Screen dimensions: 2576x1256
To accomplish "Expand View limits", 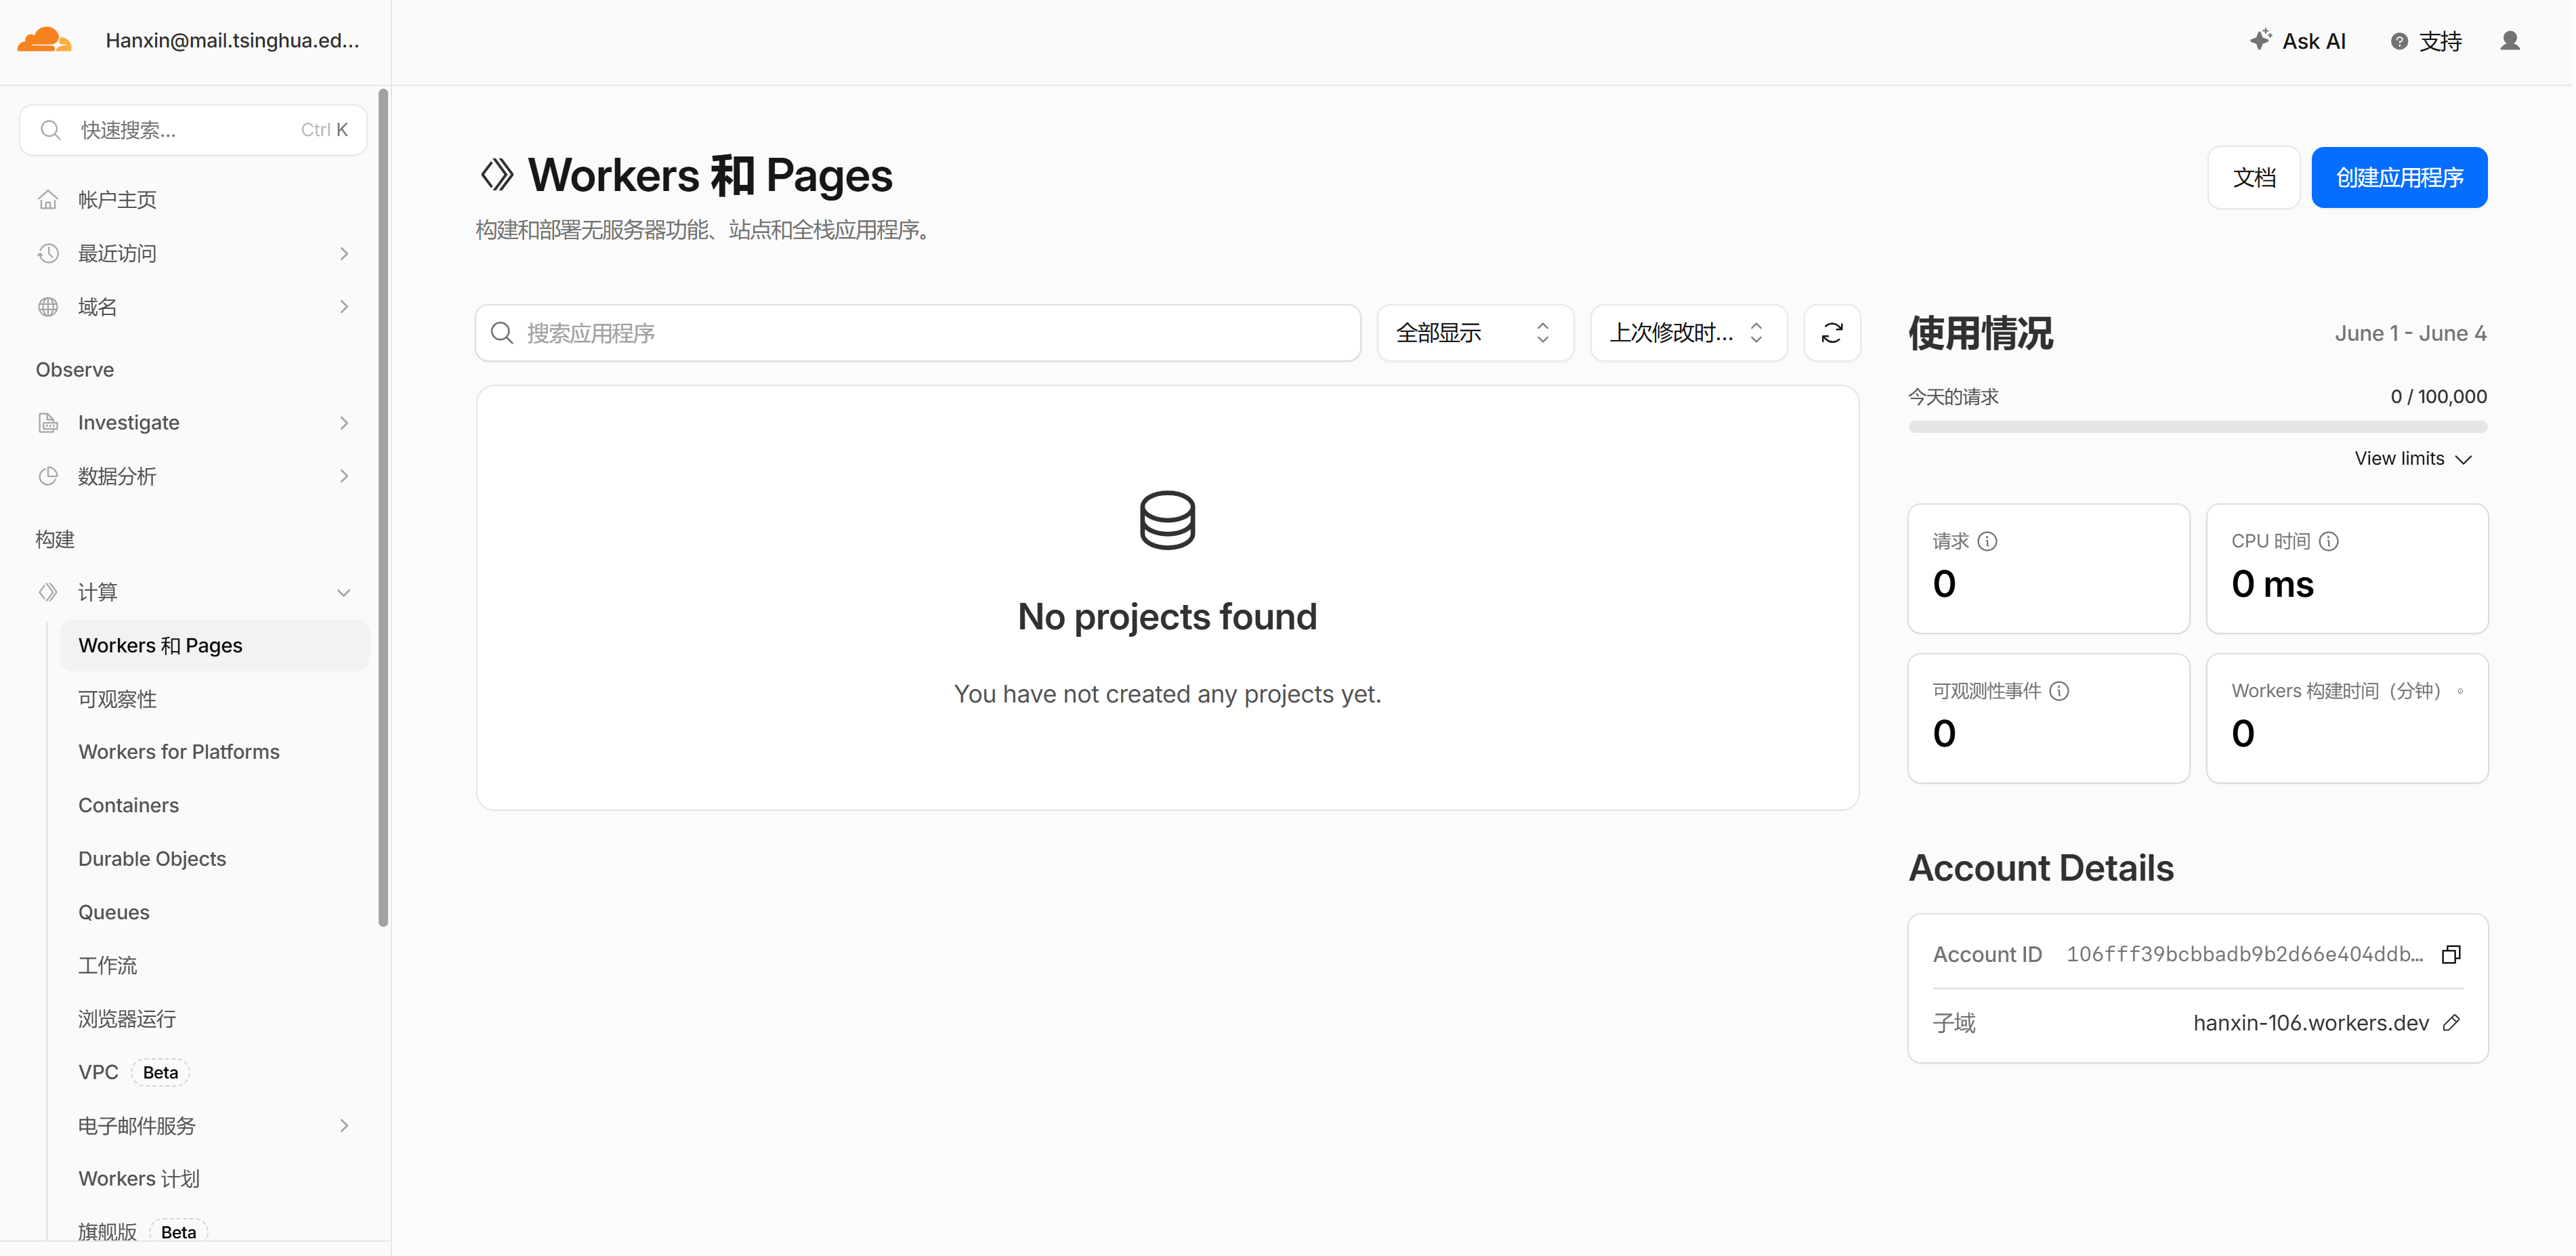I will (2413, 459).
